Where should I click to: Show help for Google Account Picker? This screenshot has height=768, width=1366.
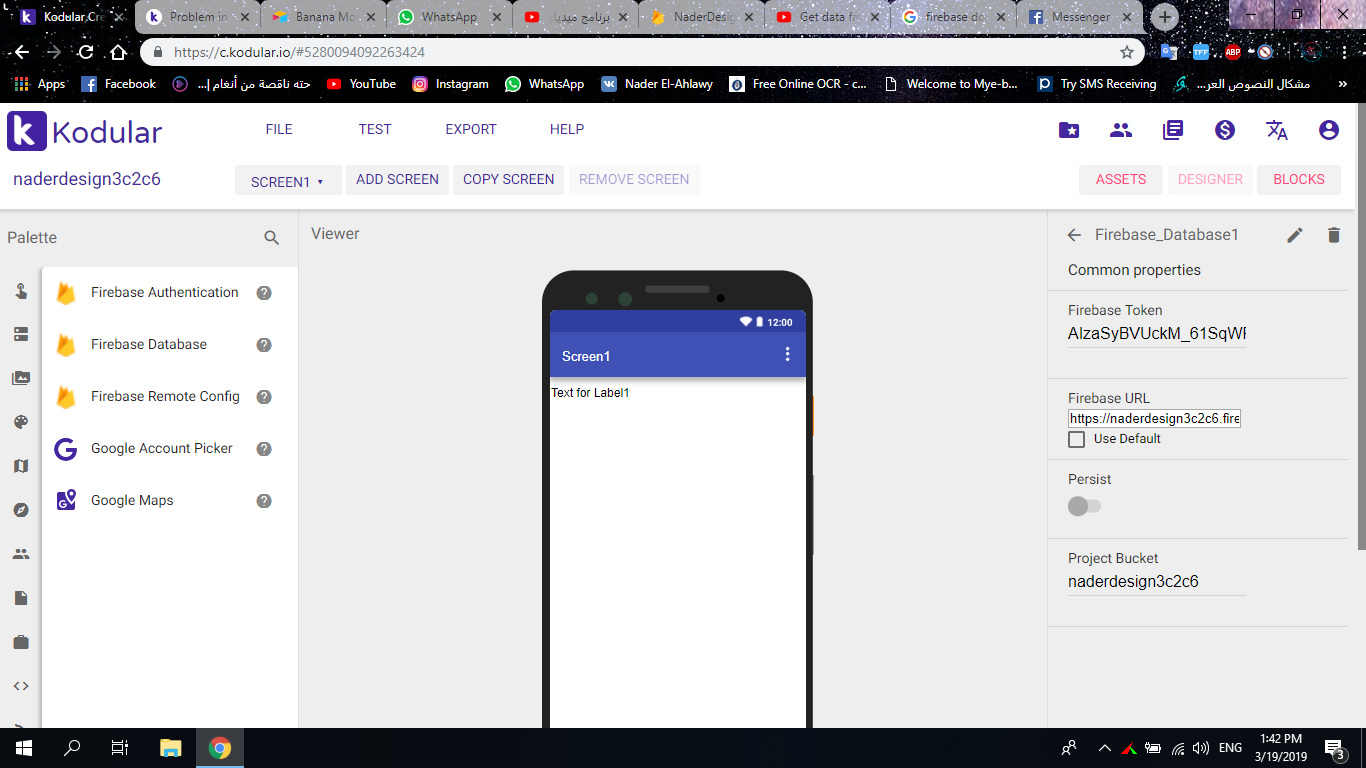click(x=264, y=449)
